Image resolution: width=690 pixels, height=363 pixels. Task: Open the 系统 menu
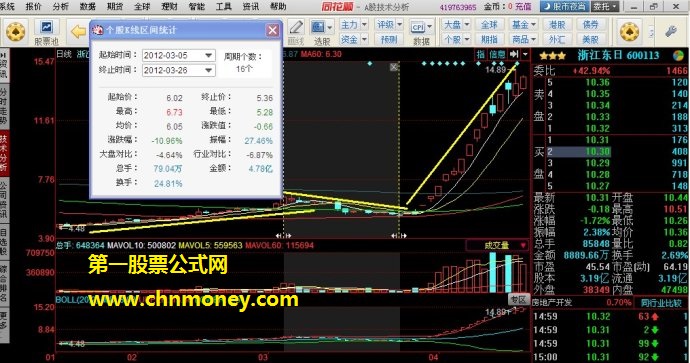click(7, 6)
